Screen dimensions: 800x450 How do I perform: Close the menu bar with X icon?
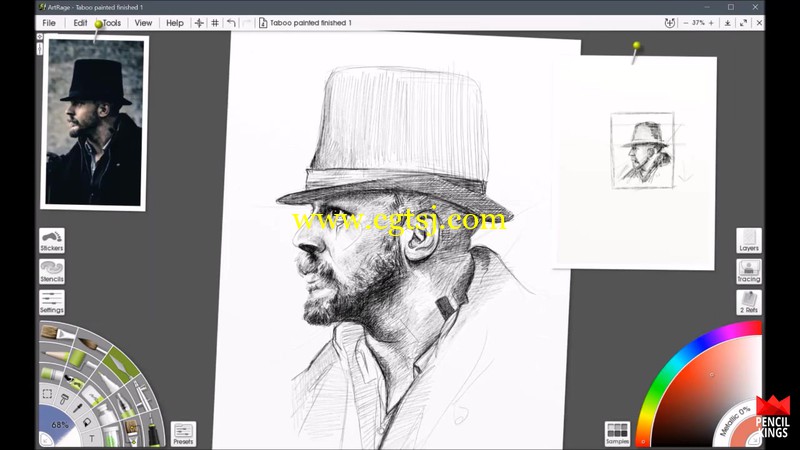click(x=759, y=23)
